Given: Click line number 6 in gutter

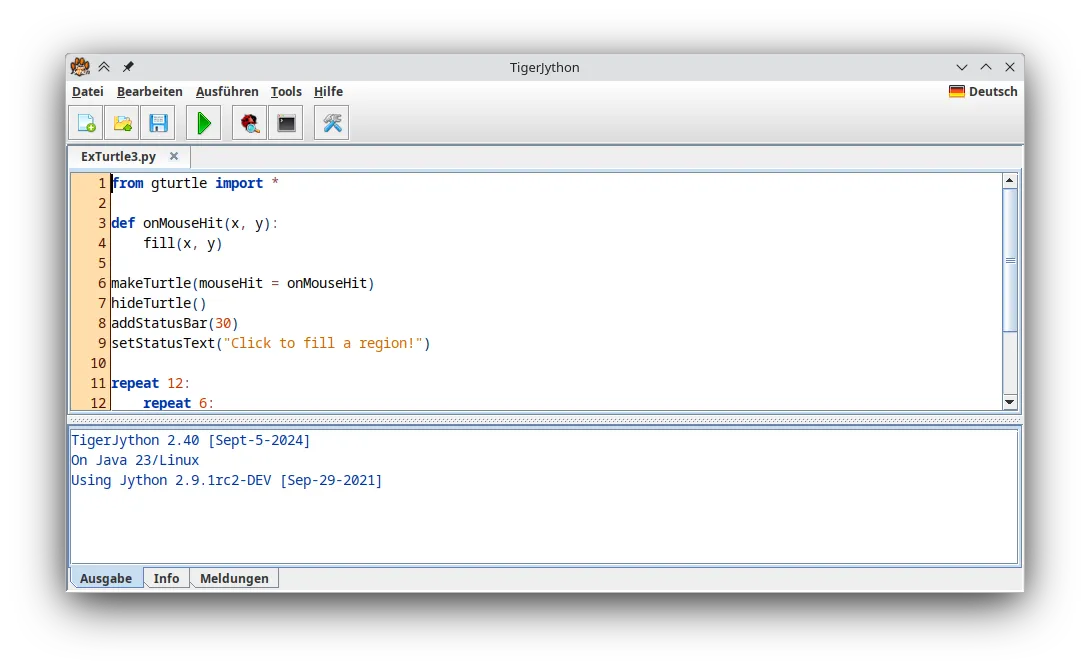Looking at the screenshot, I should point(101,283).
